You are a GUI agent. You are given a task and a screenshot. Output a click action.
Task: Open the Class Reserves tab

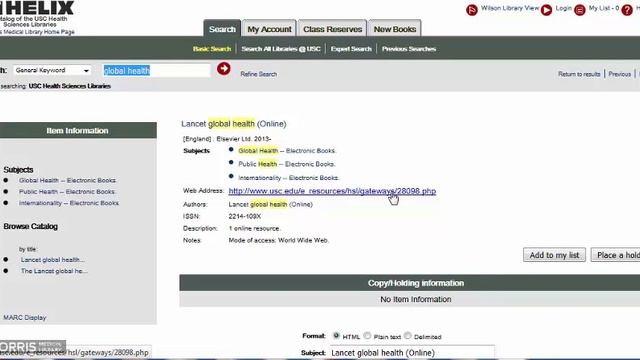332,29
